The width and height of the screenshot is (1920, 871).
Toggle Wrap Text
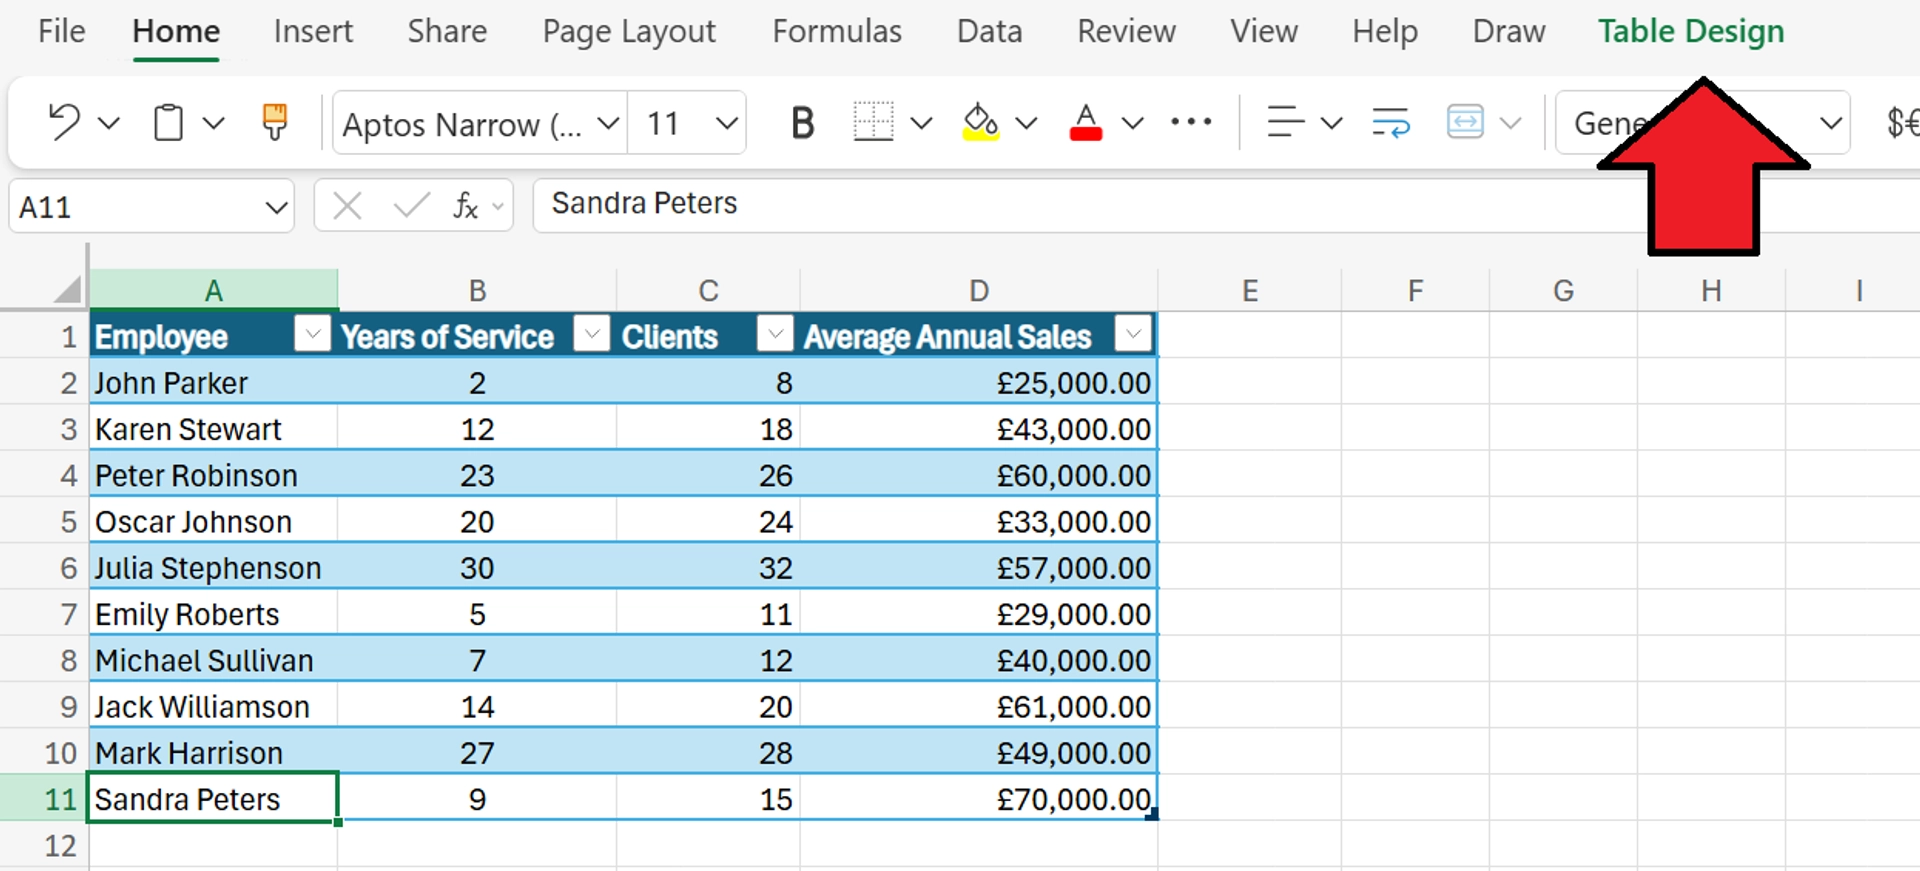tap(1391, 123)
